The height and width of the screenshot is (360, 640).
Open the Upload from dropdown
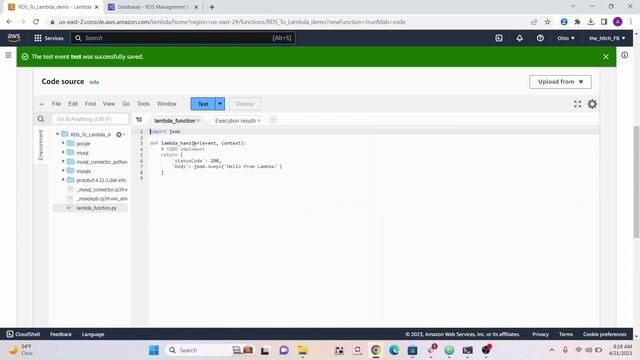[560, 82]
